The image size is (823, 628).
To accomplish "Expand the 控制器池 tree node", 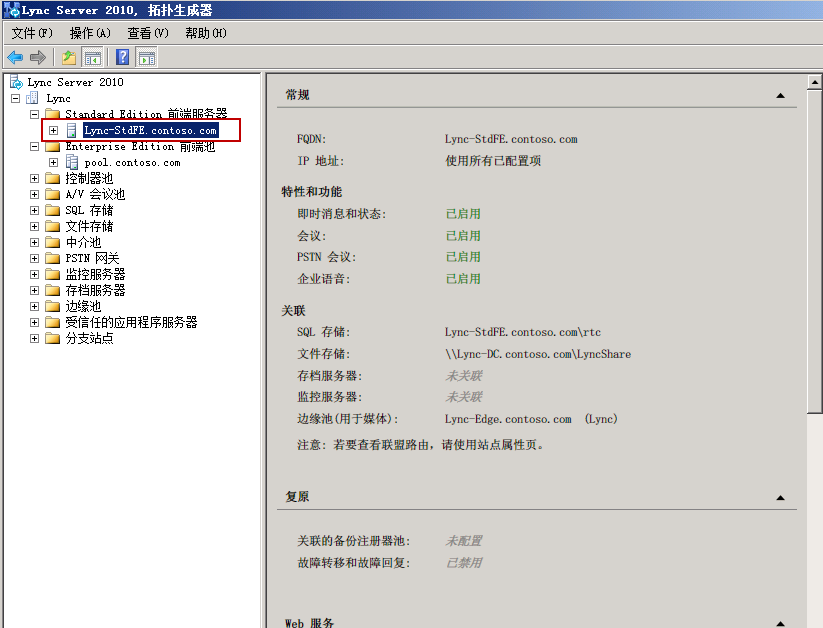I will pyautogui.click(x=35, y=179).
